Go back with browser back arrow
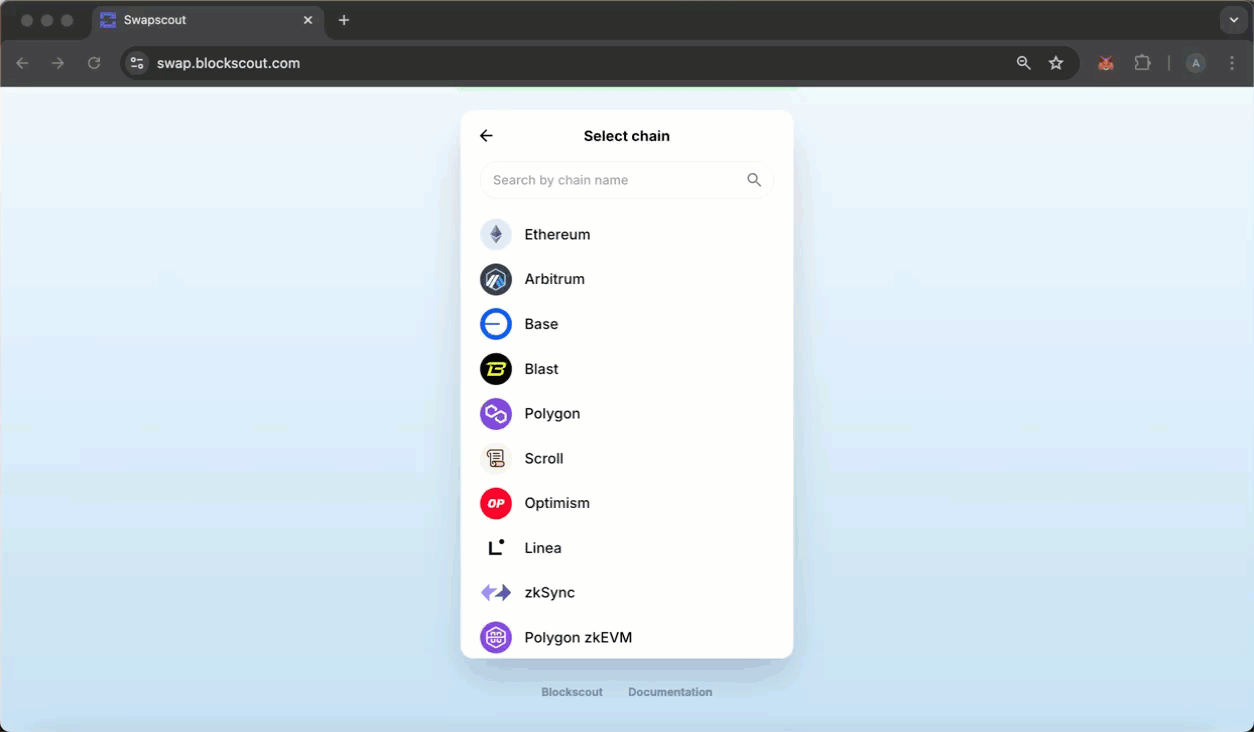 [22, 63]
